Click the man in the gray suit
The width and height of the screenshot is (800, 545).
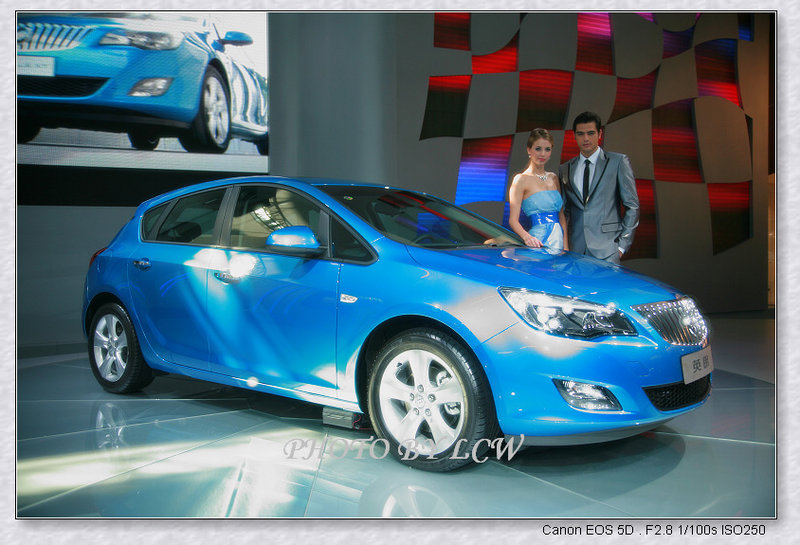point(596,190)
